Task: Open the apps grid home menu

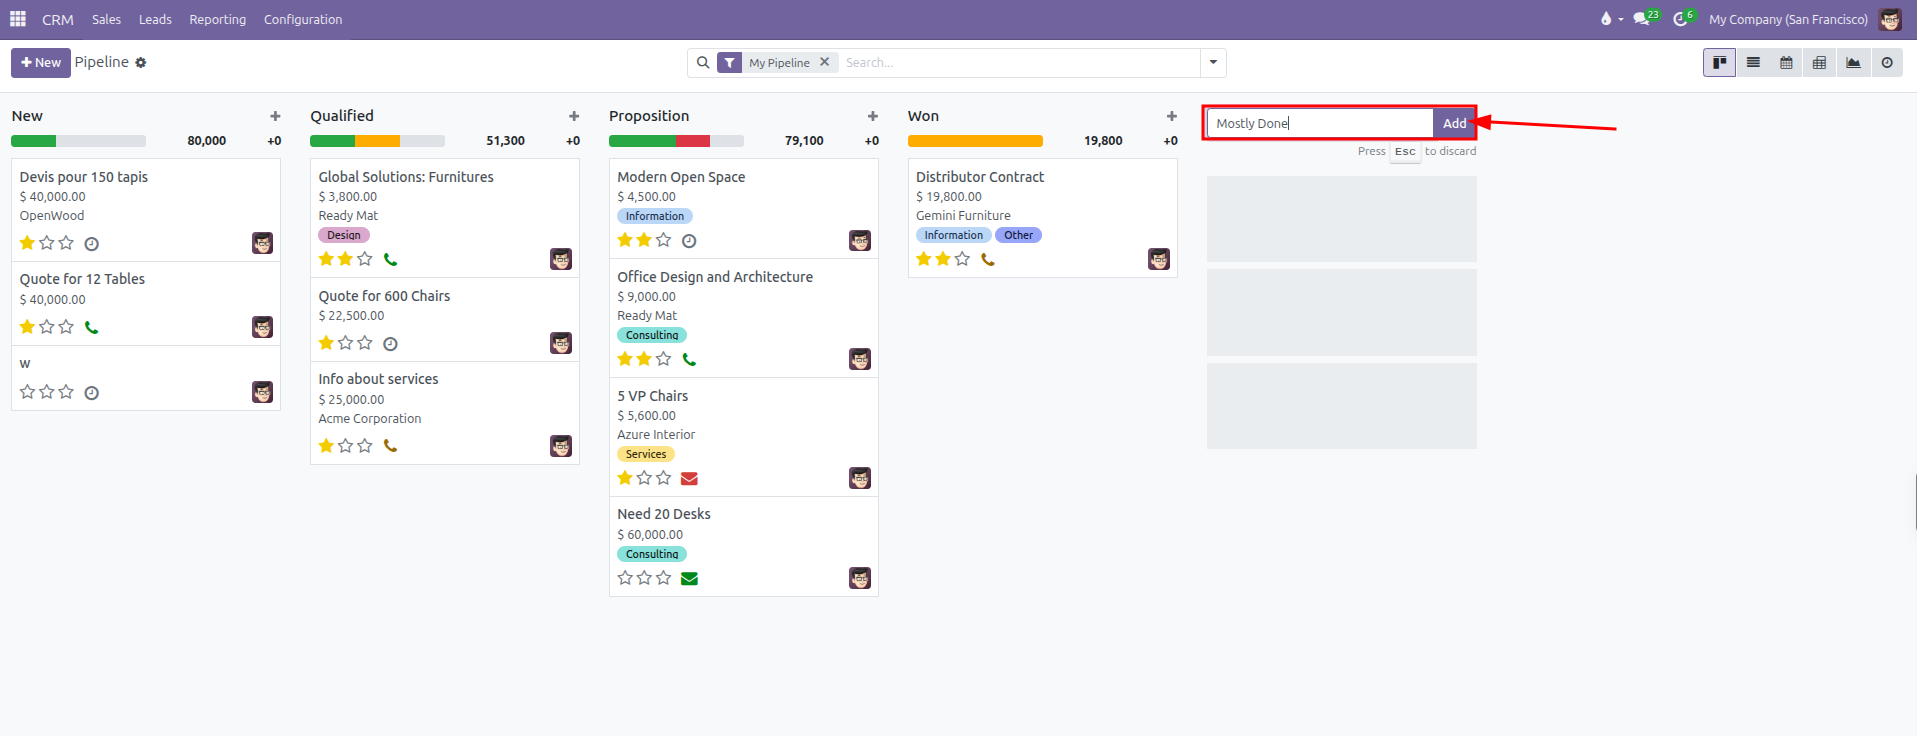Action: [x=18, y=19]
